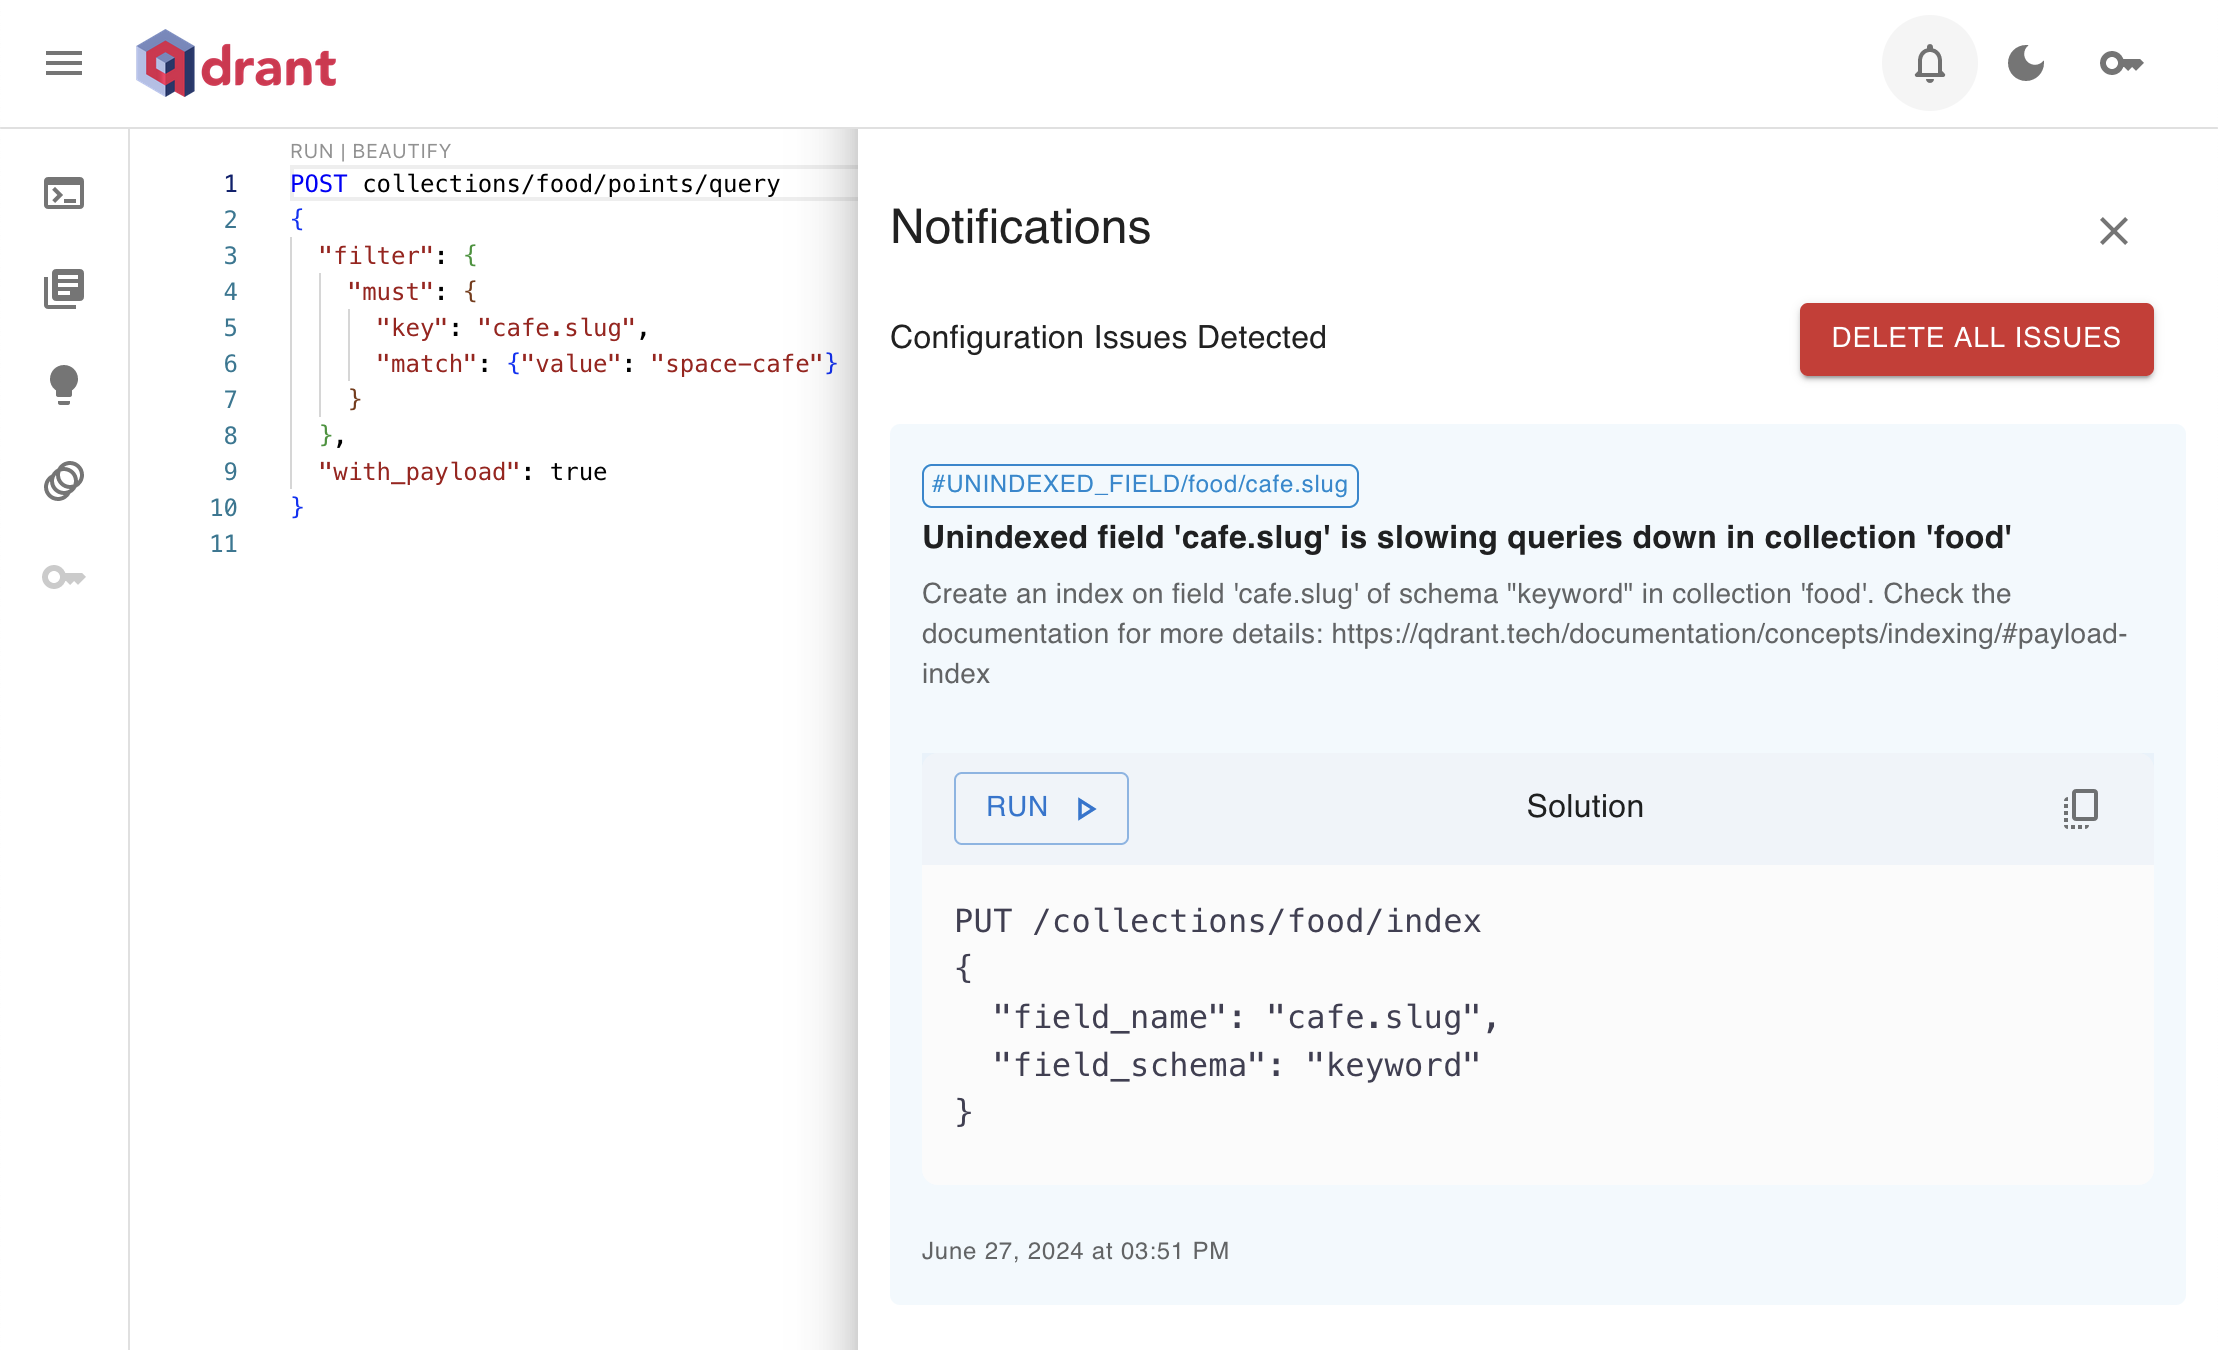Image resolution: width=2218 pixels, height=1350 pixels.
Task: Close the Notifications panel
Action: coord(2113,231)
